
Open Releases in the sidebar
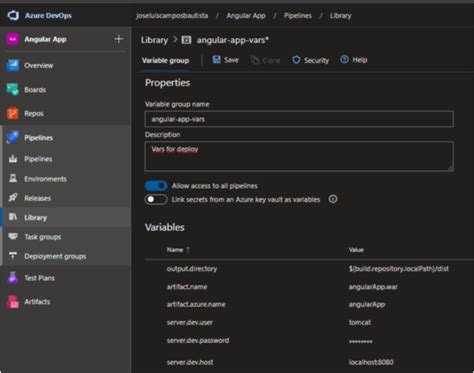click(37, 198)
